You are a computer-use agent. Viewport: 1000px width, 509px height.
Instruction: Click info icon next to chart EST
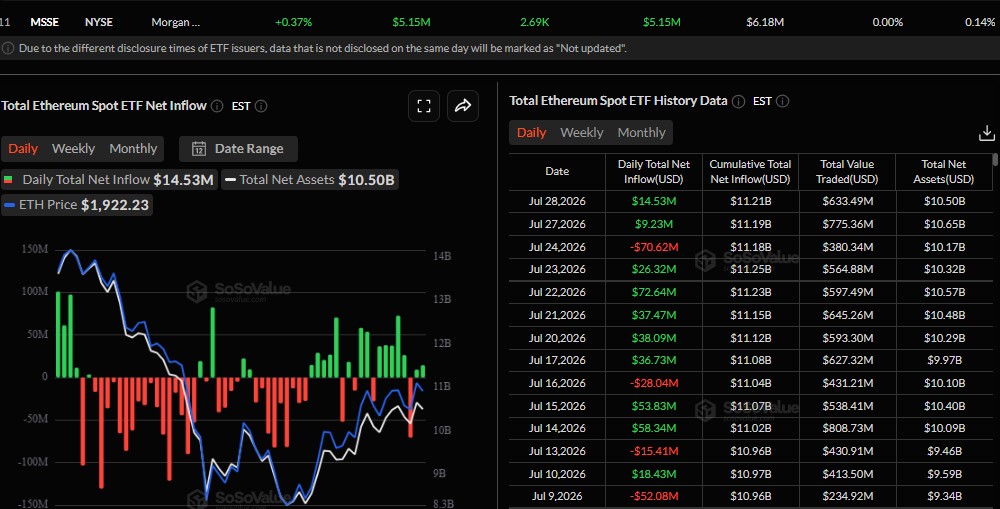tap(261, 106)
